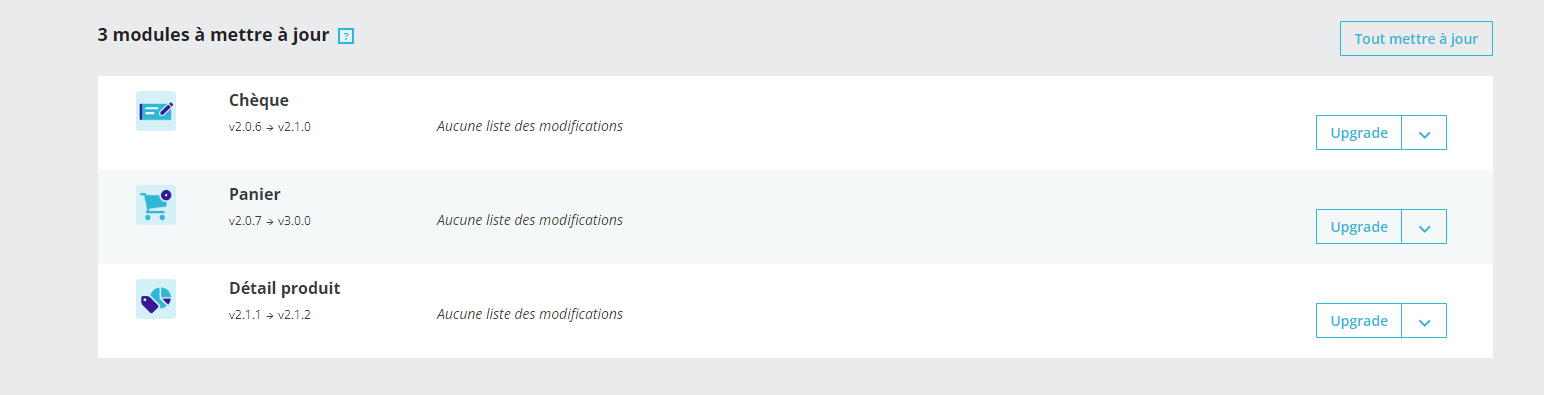Screen dimensions: 1544x395
Task: Click the Panier 'Aucune liste des modifications' text
Action: (x=530, y=220)
